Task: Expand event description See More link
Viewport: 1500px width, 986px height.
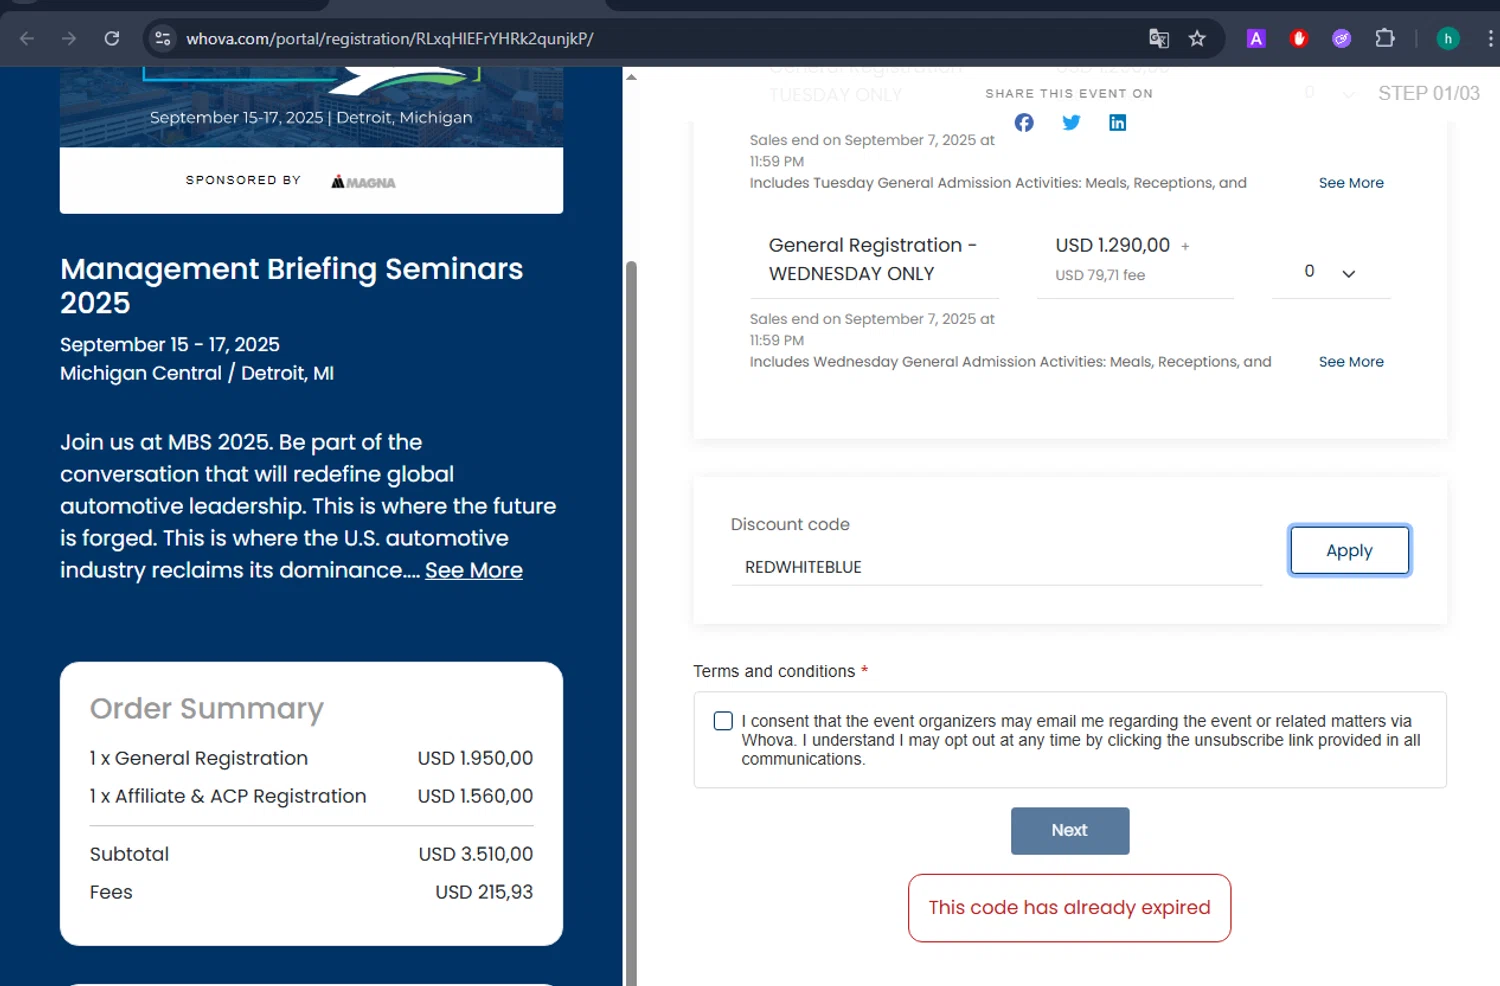Action: click(474, 570)
